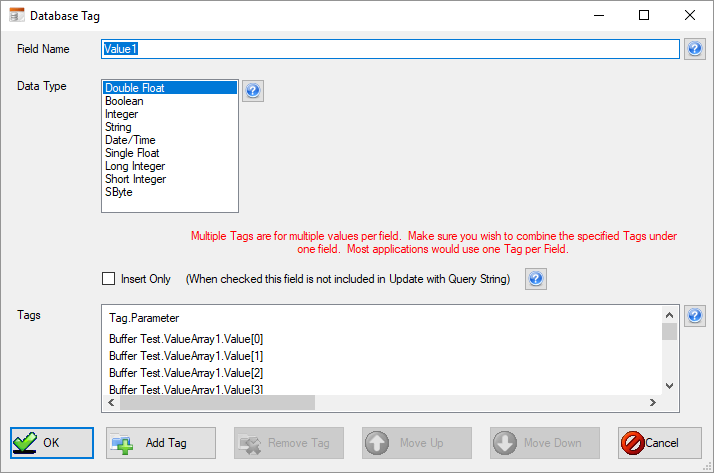Open help icon next to Data Type list
This screenshot has height=473, width=714.
(x=253, y=91)
